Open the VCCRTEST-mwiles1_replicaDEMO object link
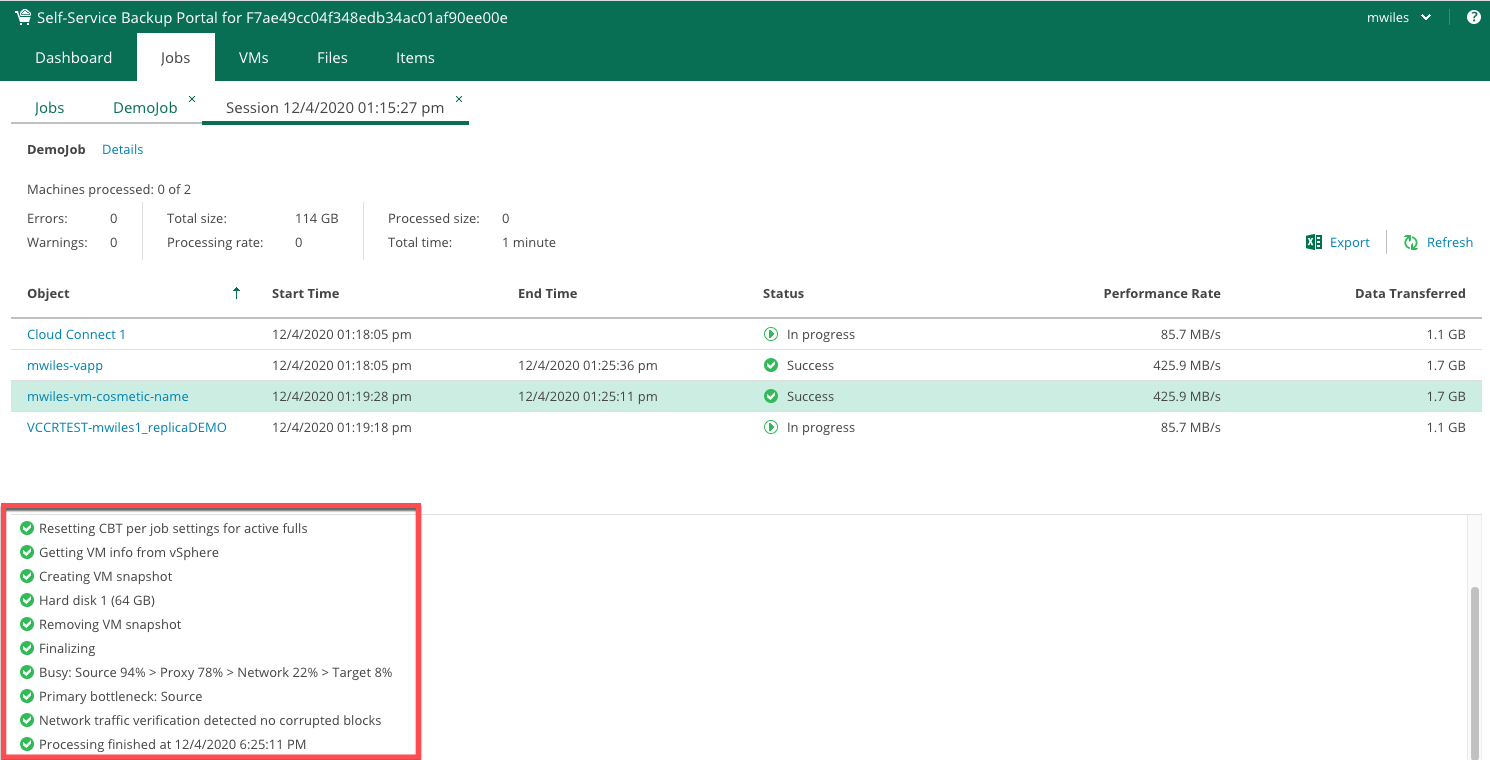 coord(126,427)
